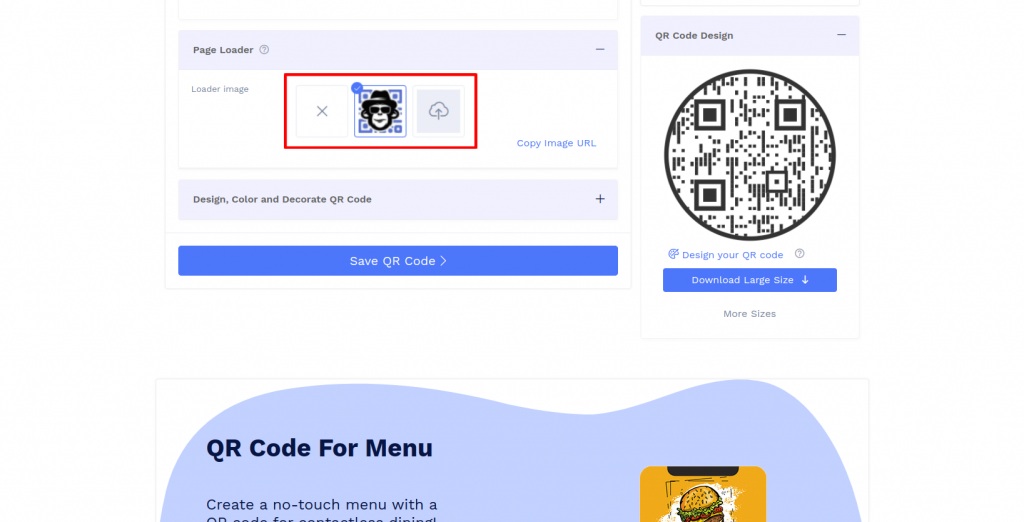
Task: Click the upload cloud icon for loader image
Action: coord(438,111)
